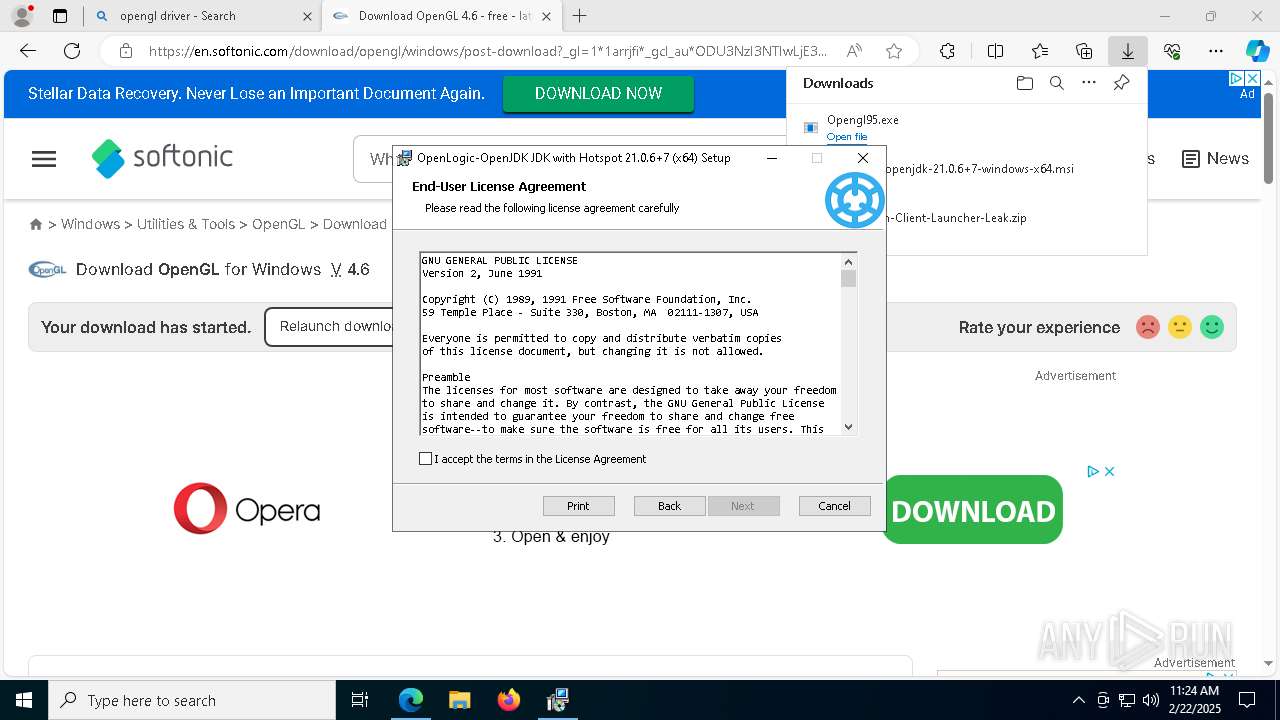Viewport: 1280px width, 720px height.
Task: Open the notification center icon
Action: click(1247, 700)
